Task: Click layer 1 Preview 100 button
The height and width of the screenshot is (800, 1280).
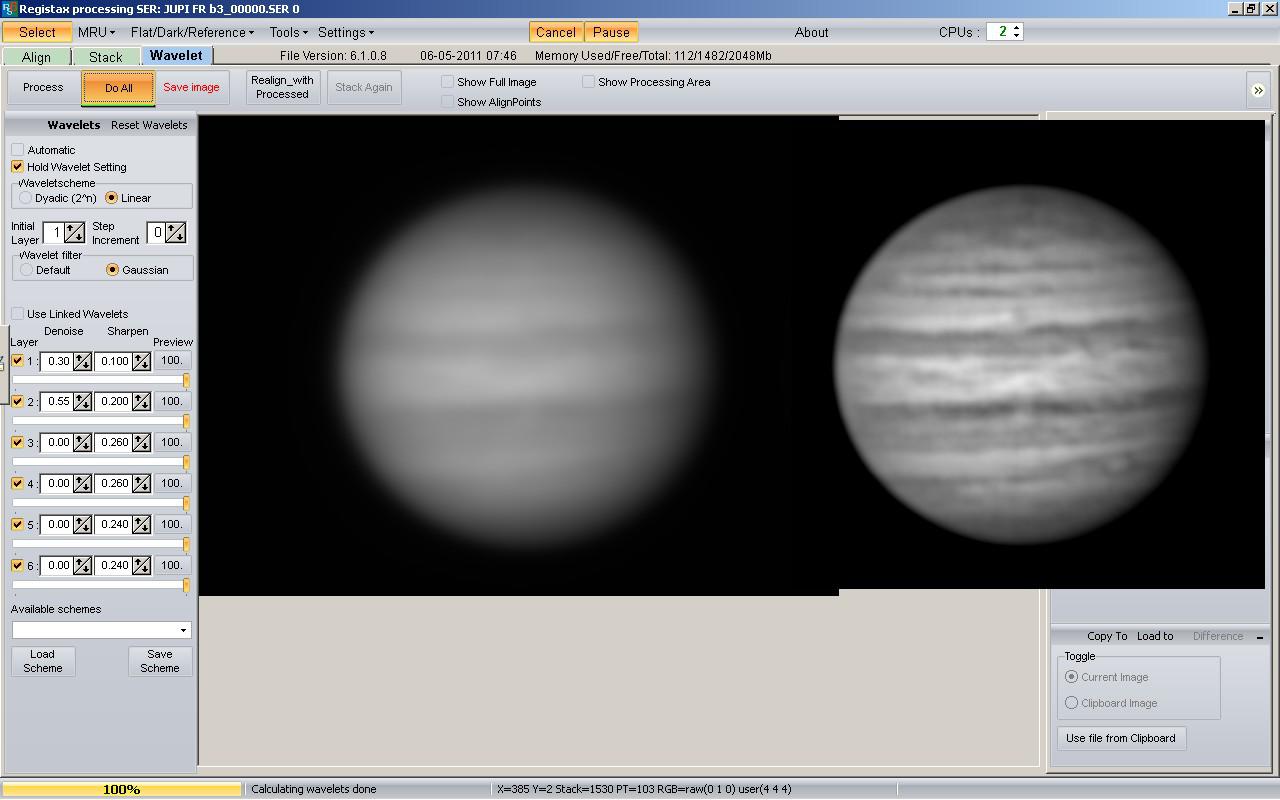Action: [x=172, y=361]
